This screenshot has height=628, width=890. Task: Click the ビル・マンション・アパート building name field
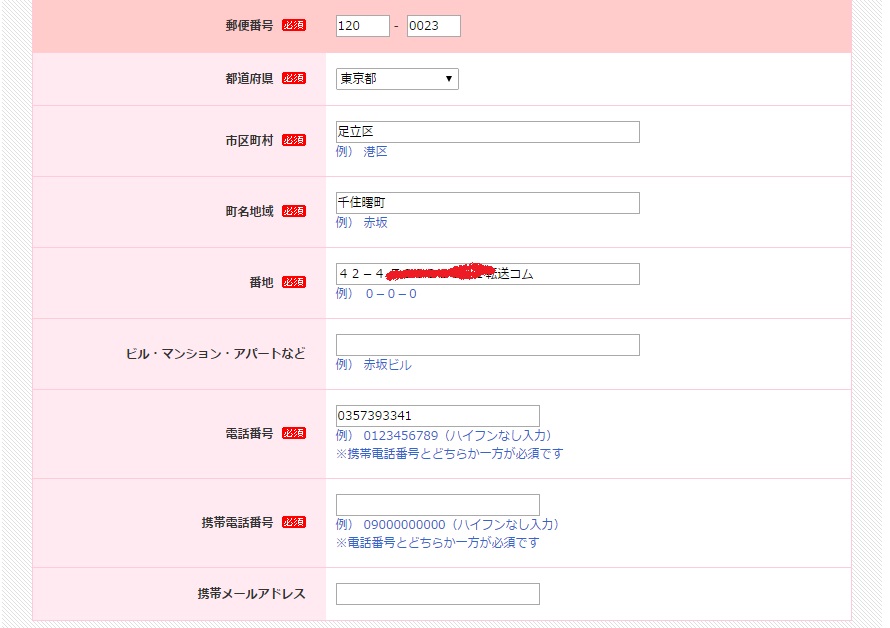[x=488, y=345]
